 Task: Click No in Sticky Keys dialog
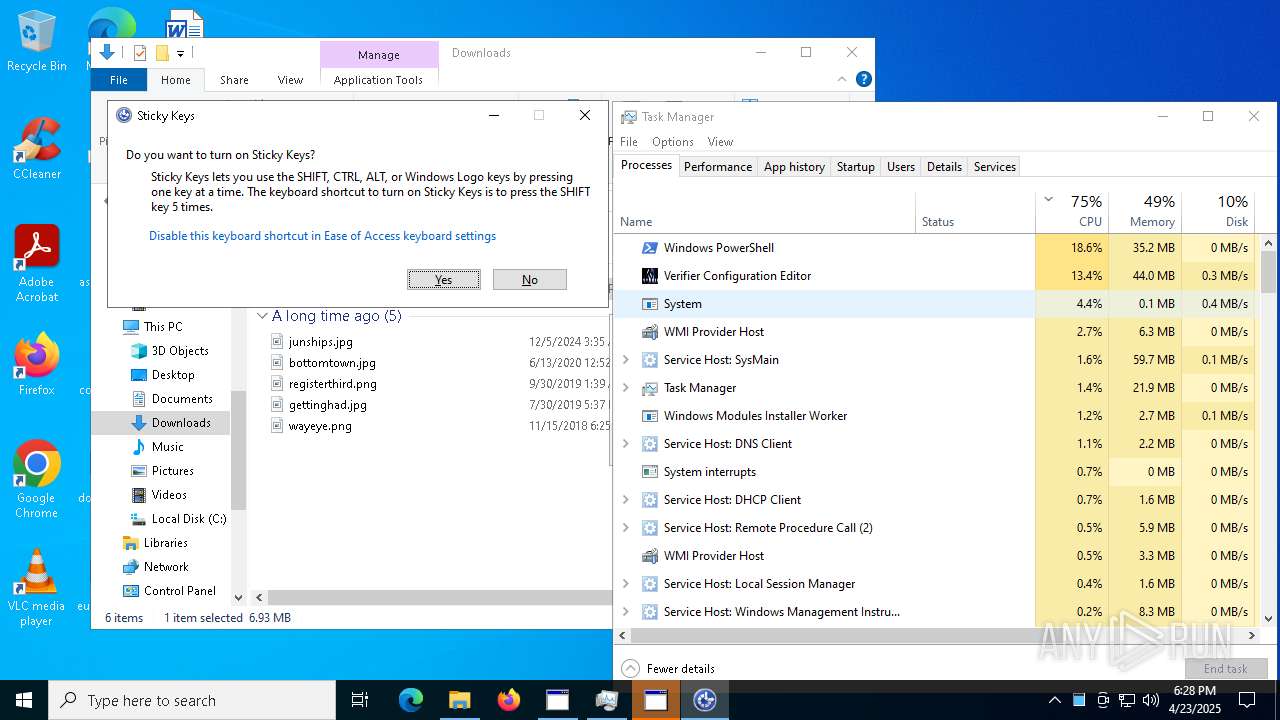pyautogui.click(x=530, y=280)
